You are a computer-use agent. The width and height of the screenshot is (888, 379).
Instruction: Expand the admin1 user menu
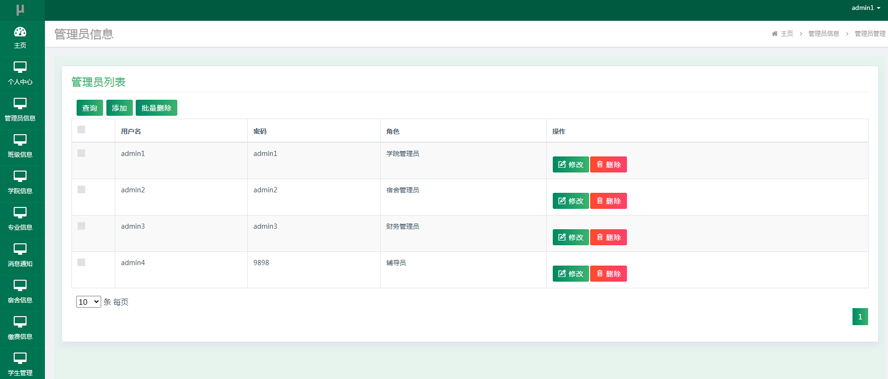tap(866, 8)
